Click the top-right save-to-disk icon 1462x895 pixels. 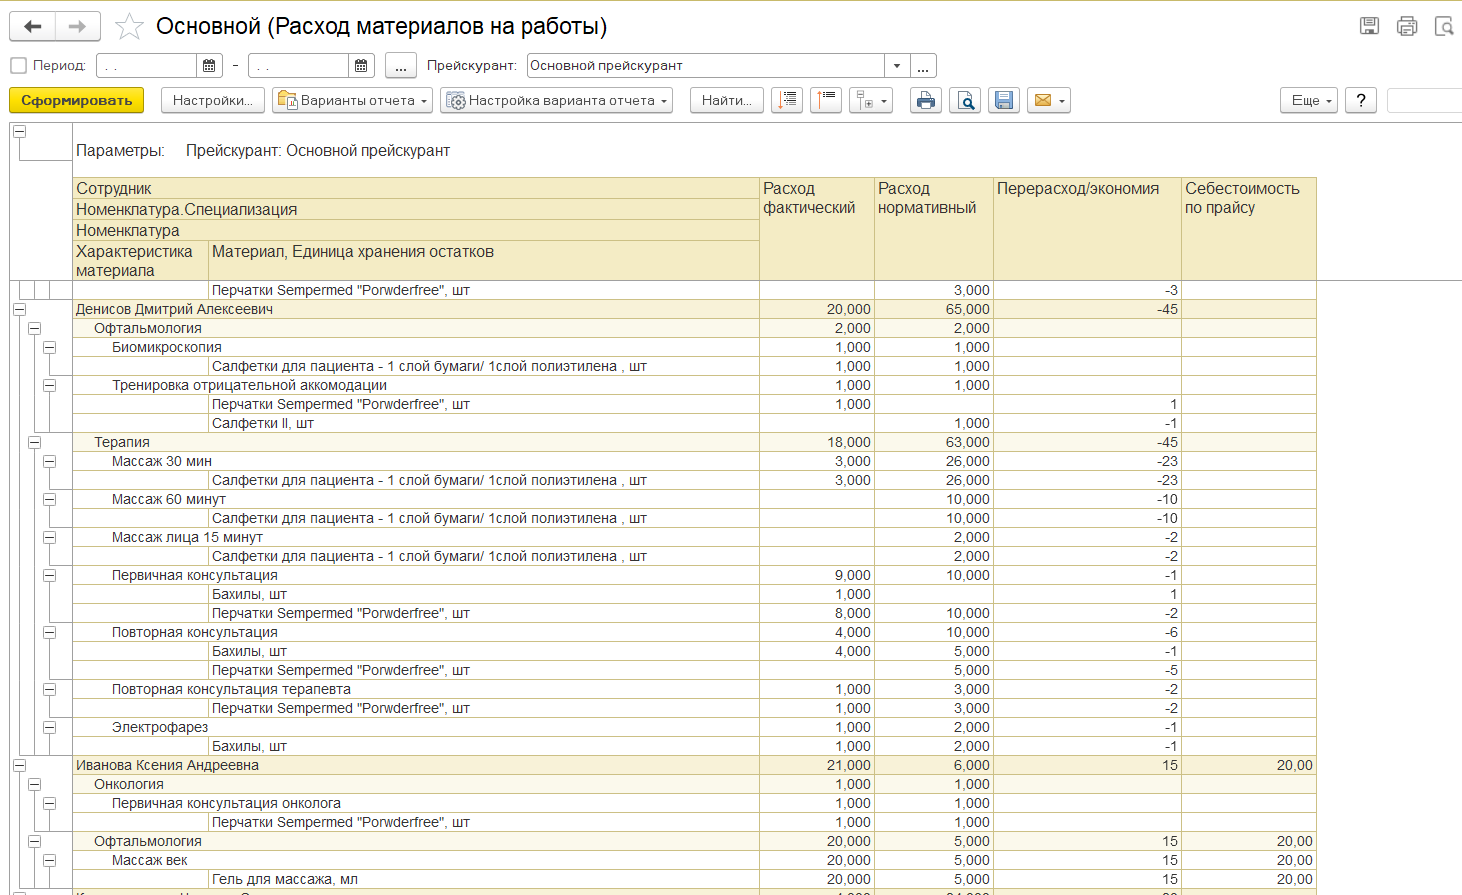click(1370, 27)
